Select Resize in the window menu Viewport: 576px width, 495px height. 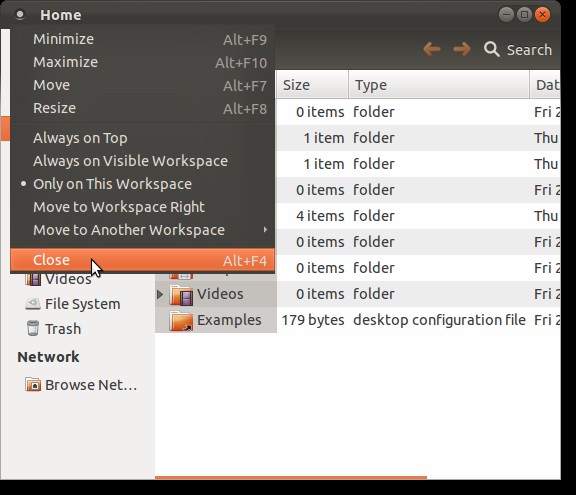click(143, 108)
